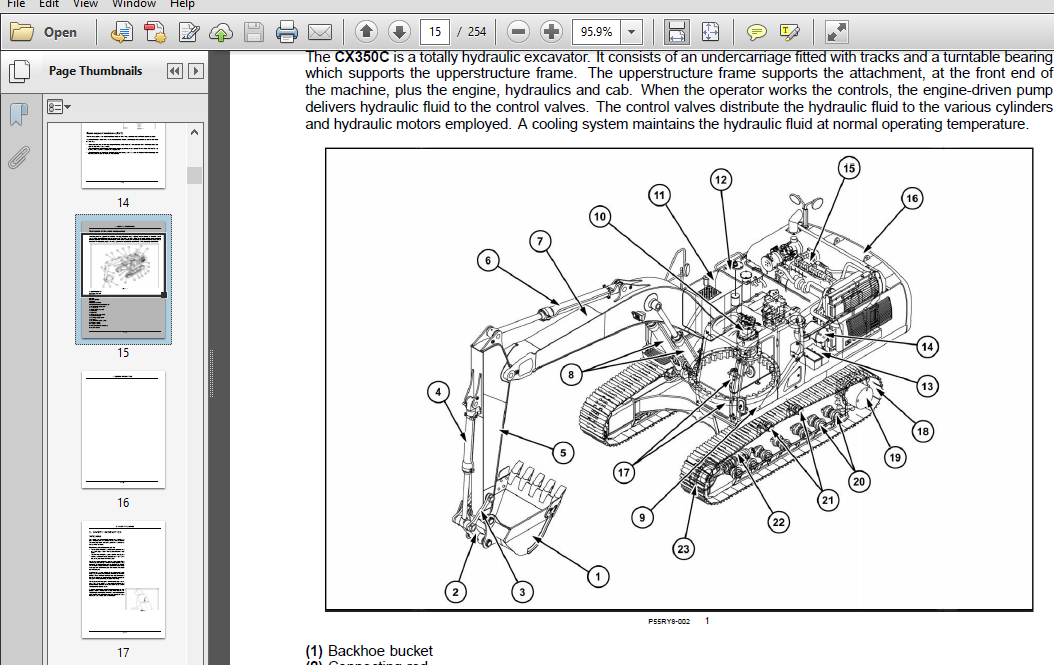Image resolution: width=1054 pixels, height=665 pixels.
Task: Open the Page Thumbnails pane icon
Action: click(x=19, y=71)
